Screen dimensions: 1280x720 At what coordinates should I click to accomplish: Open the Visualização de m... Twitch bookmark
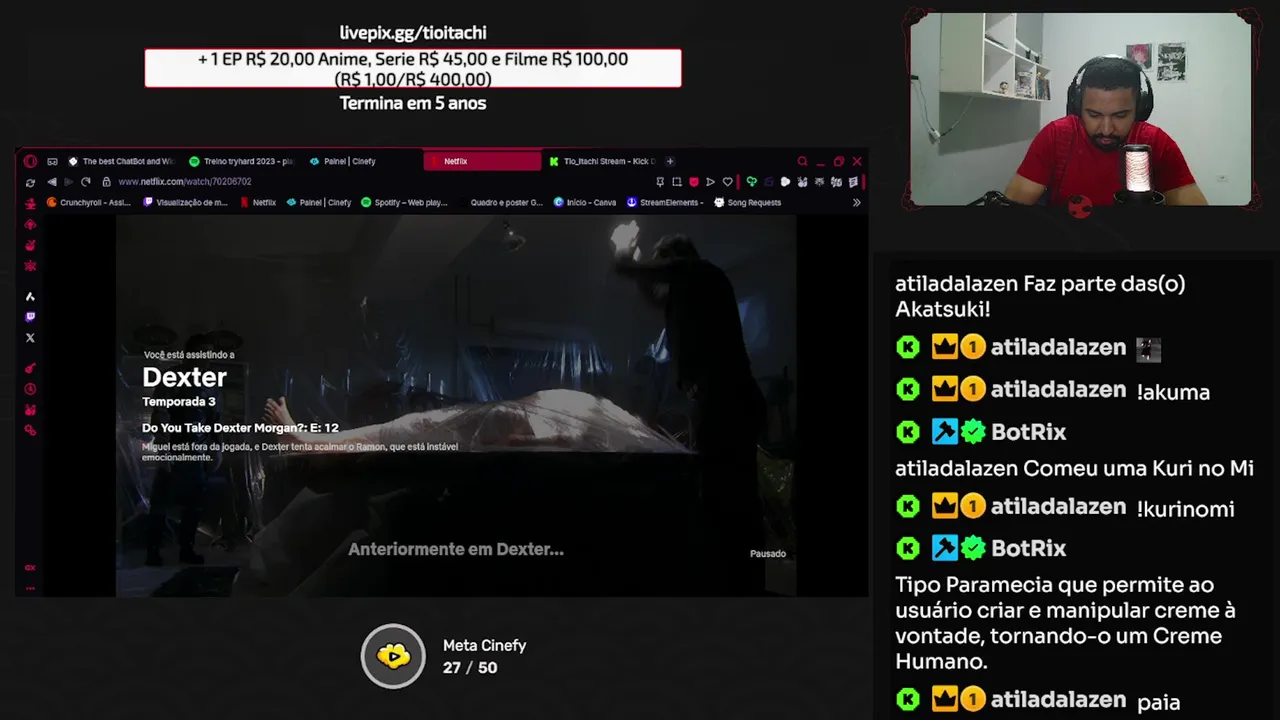click(x=186, y=202)
